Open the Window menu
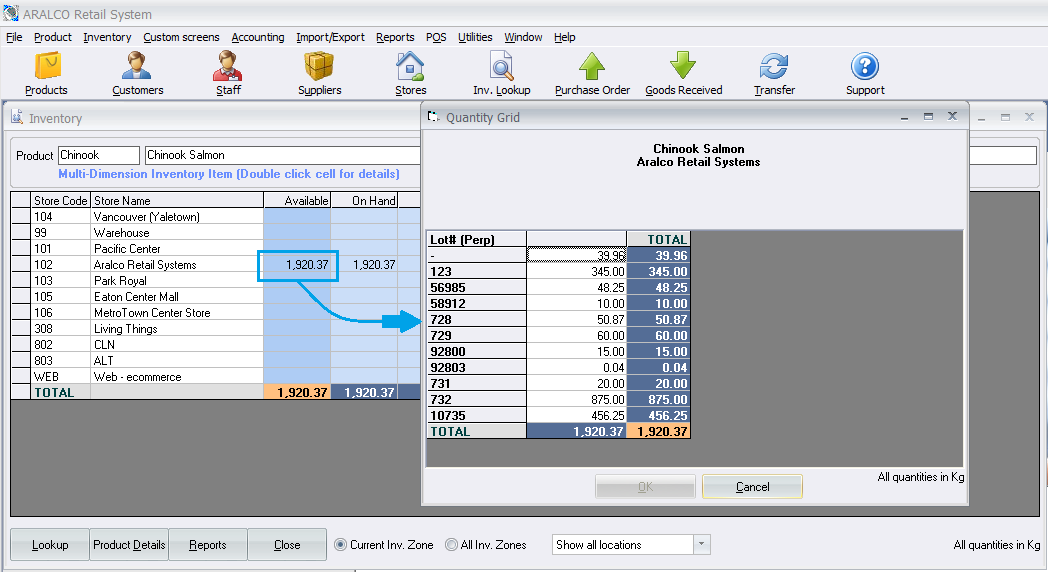 523,37
